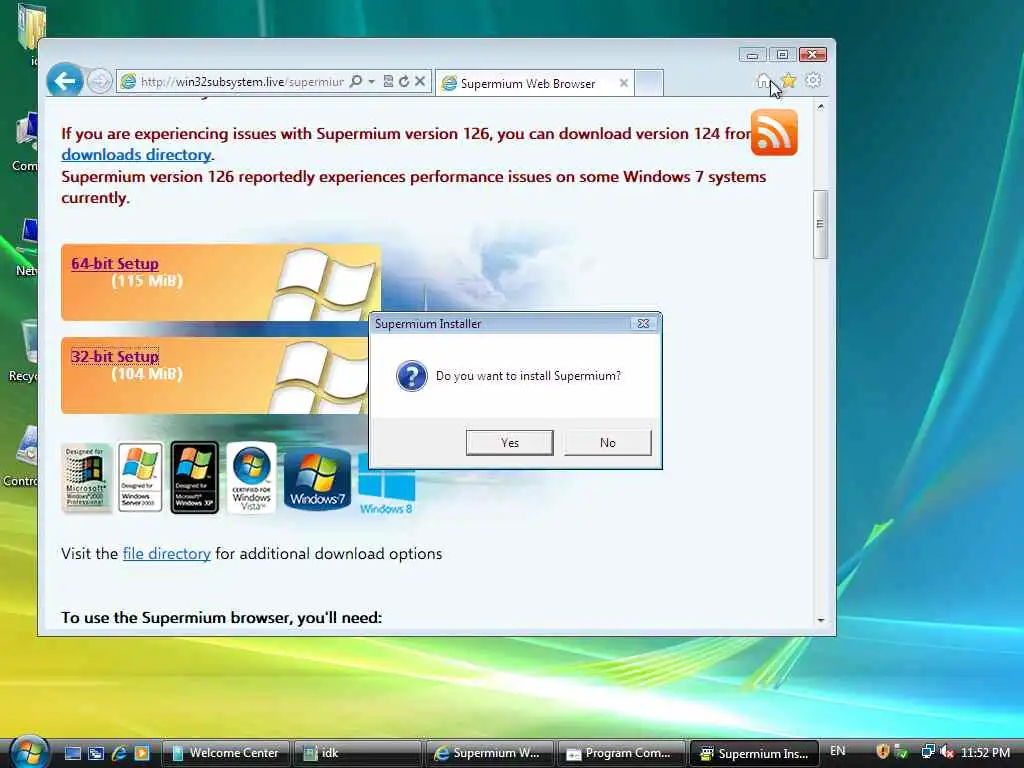Launch Windows Media Player from Quick Launch

click(142, 754)
